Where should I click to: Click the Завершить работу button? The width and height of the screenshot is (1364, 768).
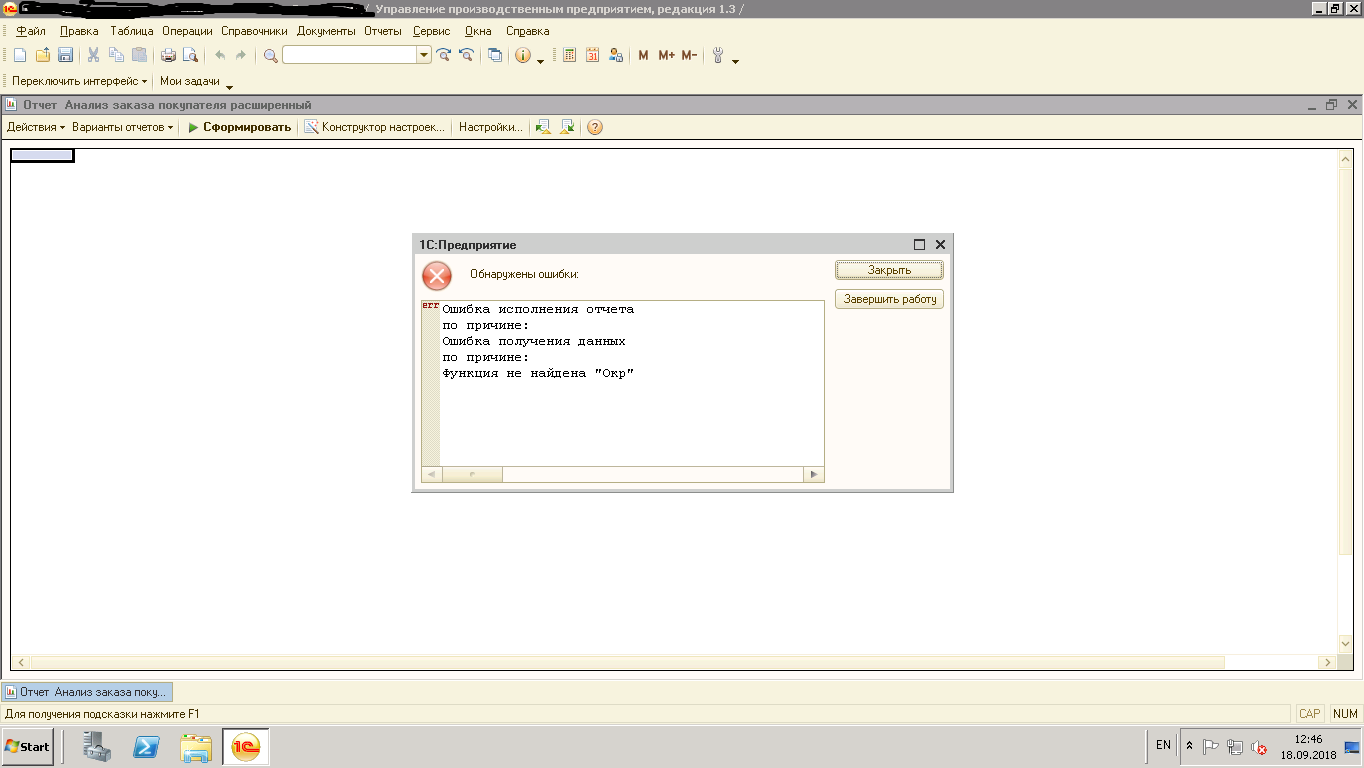tap(889, 299)
